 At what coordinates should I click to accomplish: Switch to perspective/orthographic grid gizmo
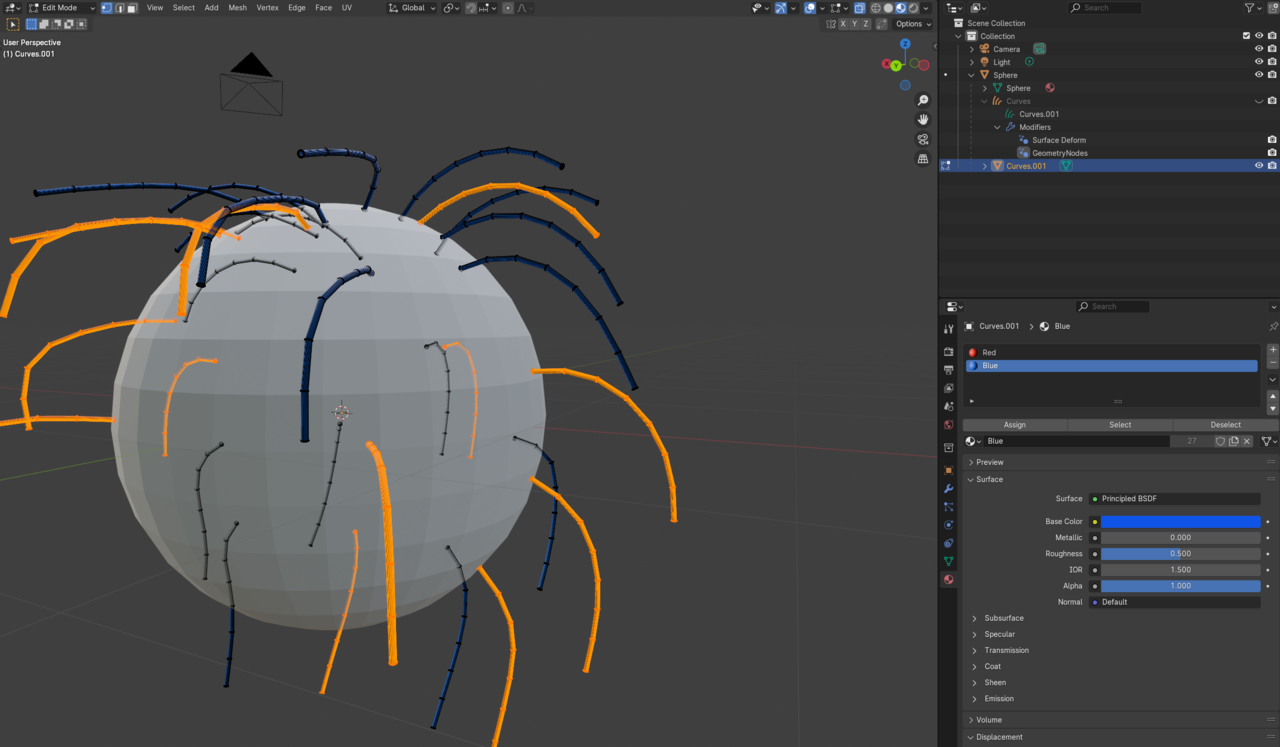pyautogui.click(x=922, y=159)
